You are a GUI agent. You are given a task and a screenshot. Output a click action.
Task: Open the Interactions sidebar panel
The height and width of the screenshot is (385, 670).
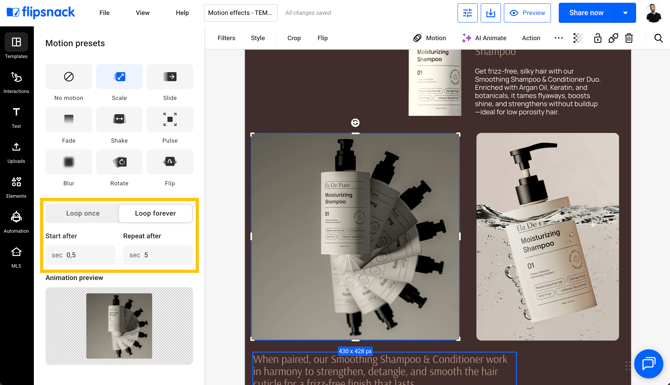click(x=16, y=82)
